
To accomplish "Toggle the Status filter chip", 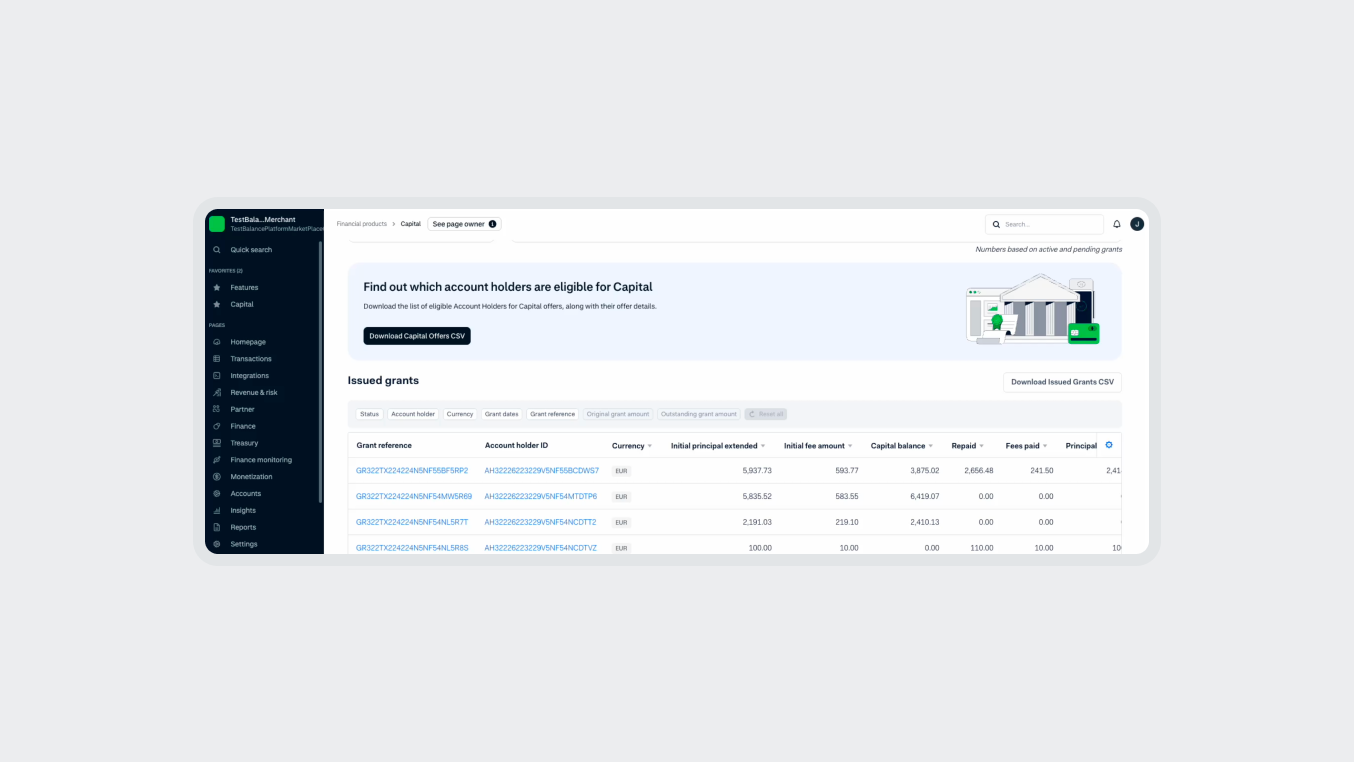I will pyautogui.click(x=369, y=413).
